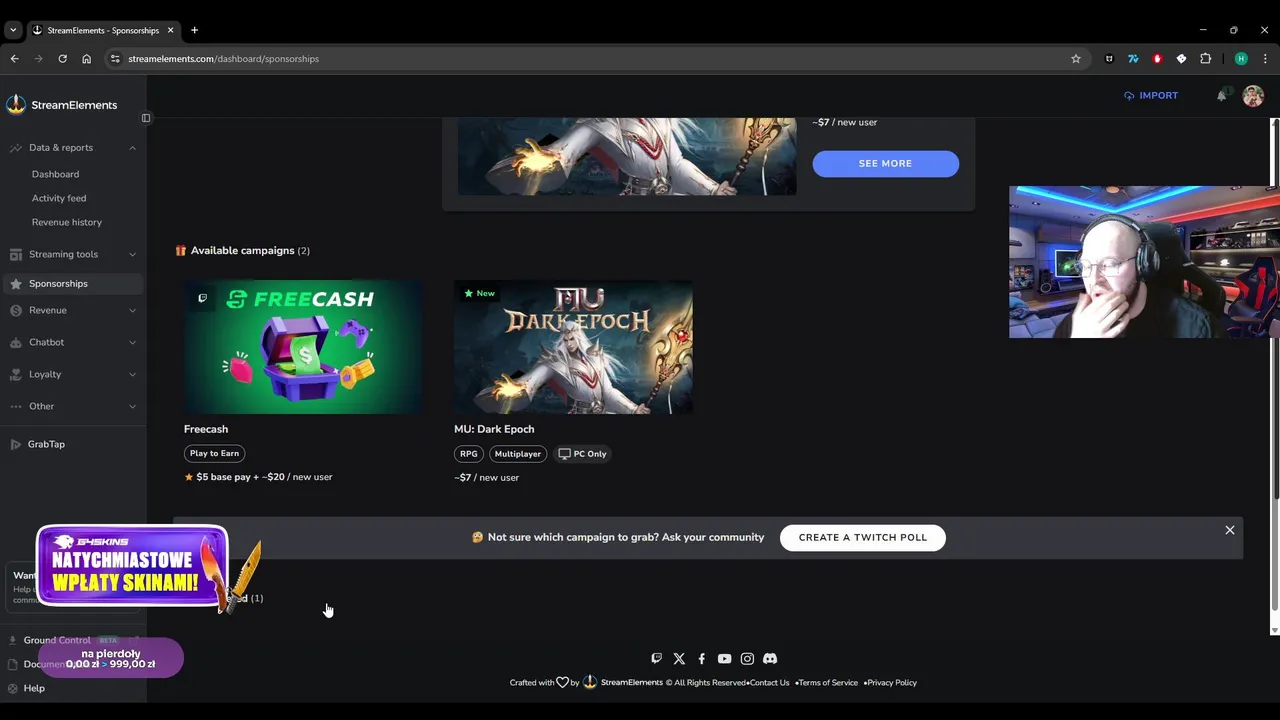Open Revenue history in the sidebar
The width and height of the screenshot is (1280, 720).
[66, 222]
